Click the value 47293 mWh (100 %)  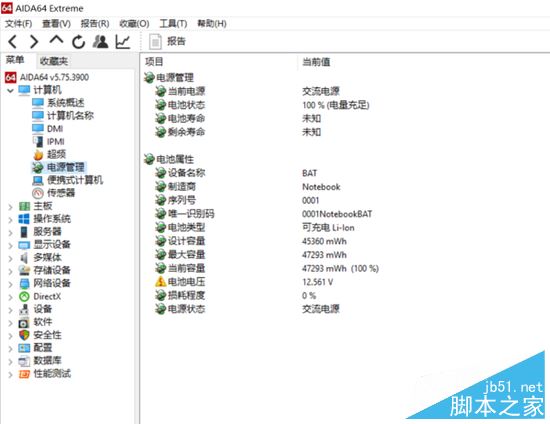pos(340,269)
